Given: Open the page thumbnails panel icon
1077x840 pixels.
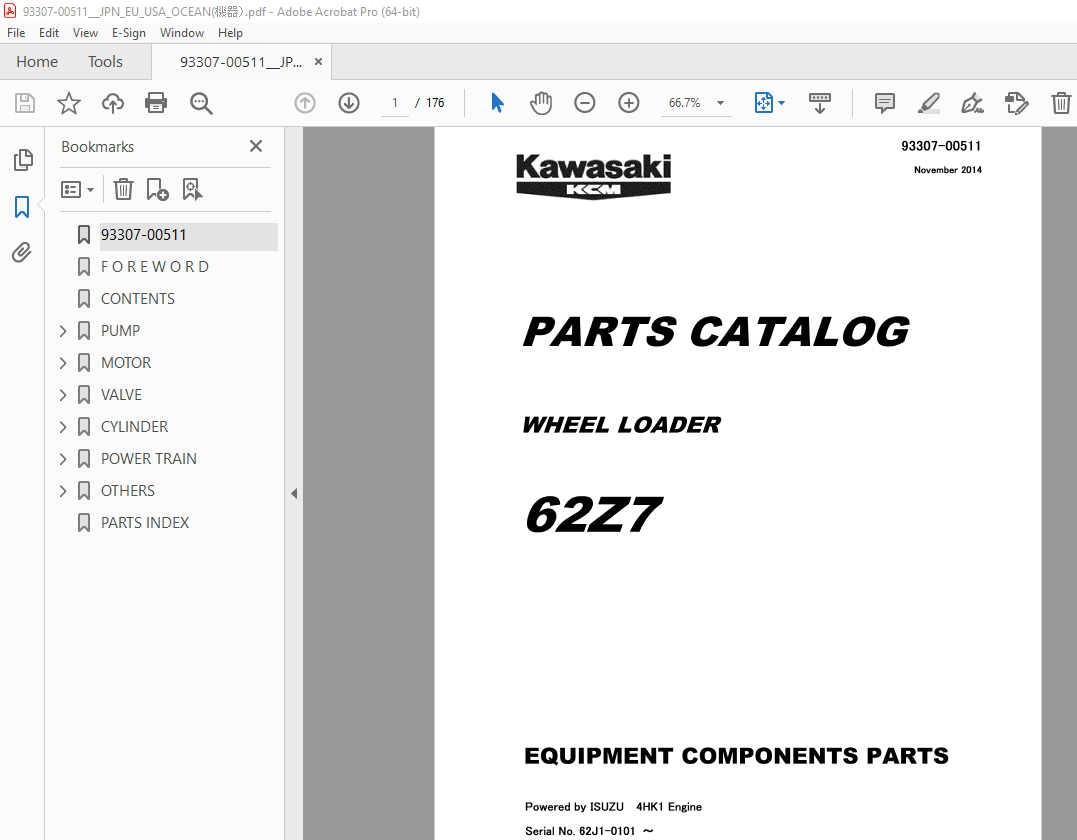Looking at the screenshot, I should click(23, 160).
